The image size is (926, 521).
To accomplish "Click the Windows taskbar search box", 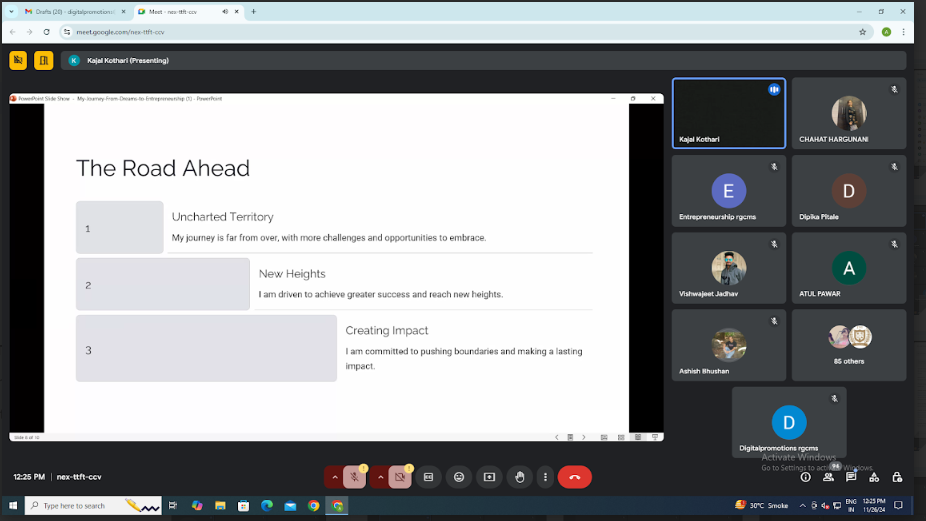I will point(92,506).
